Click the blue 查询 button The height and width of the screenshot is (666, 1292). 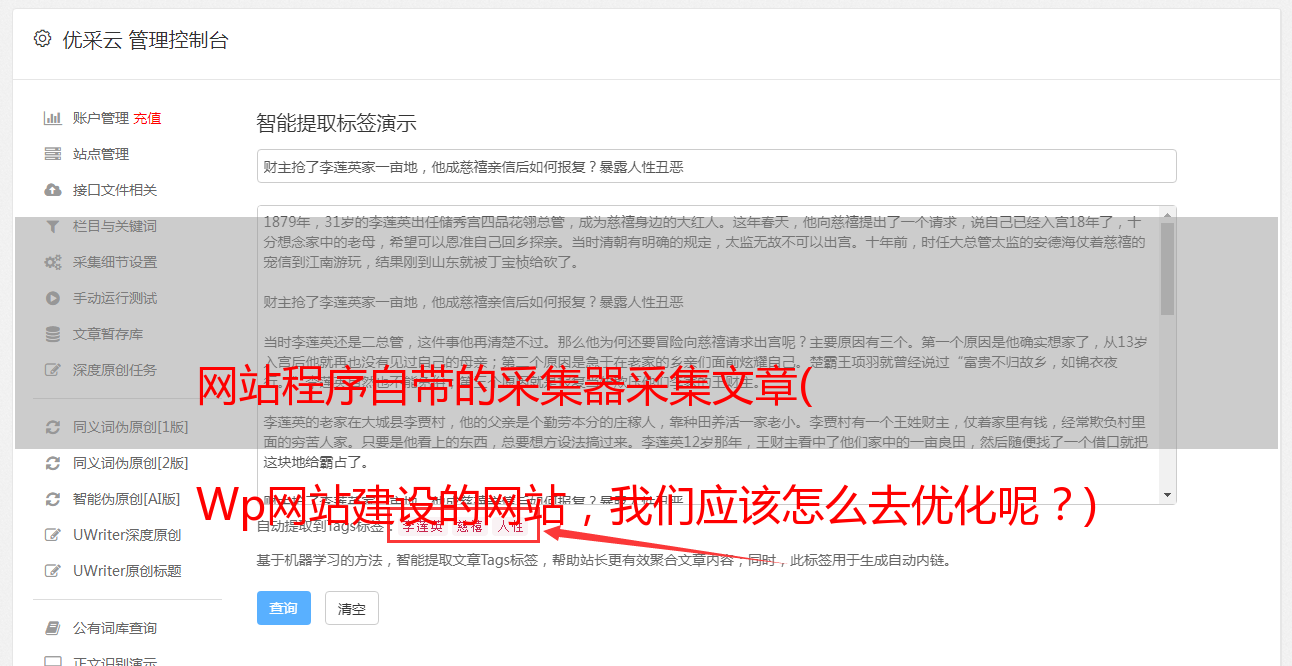coord(284,608)
